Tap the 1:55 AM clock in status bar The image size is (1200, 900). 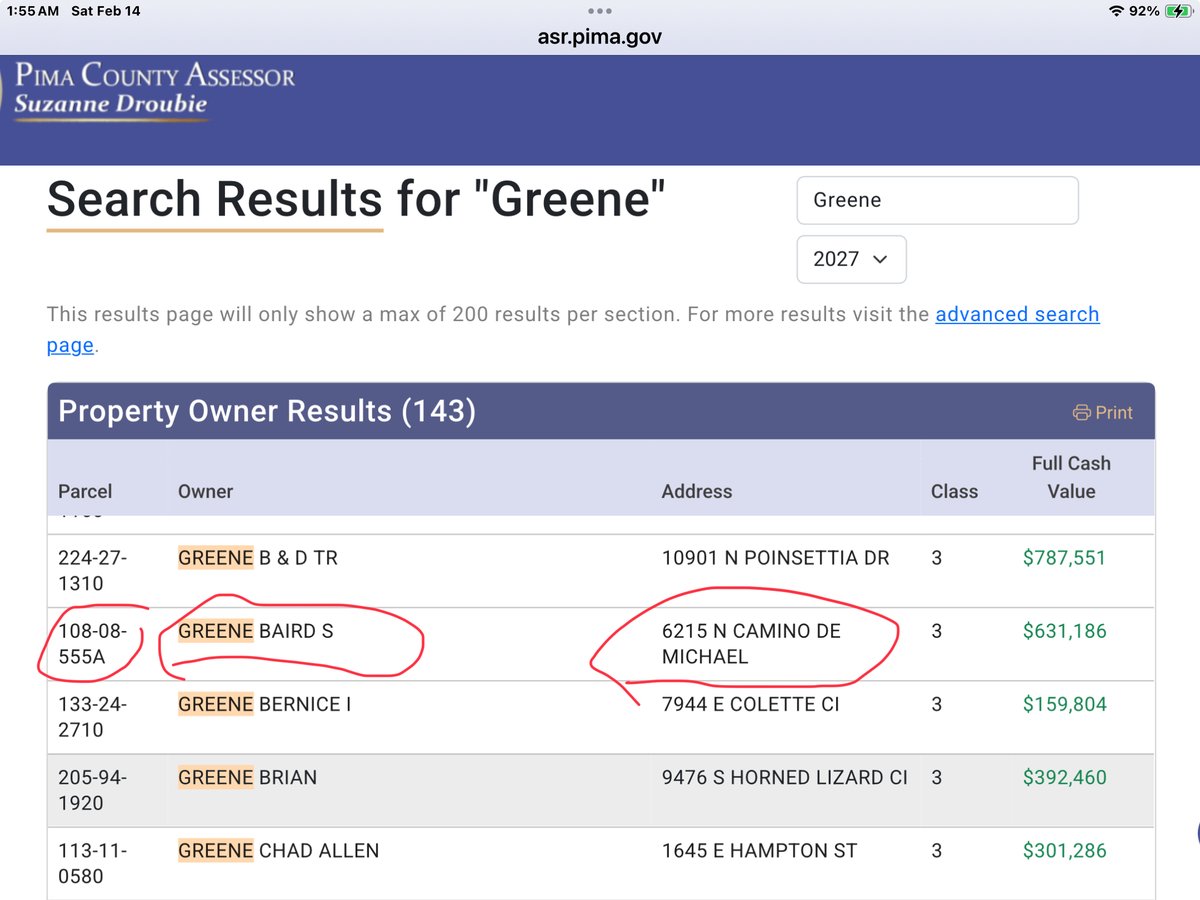point(33,11)
